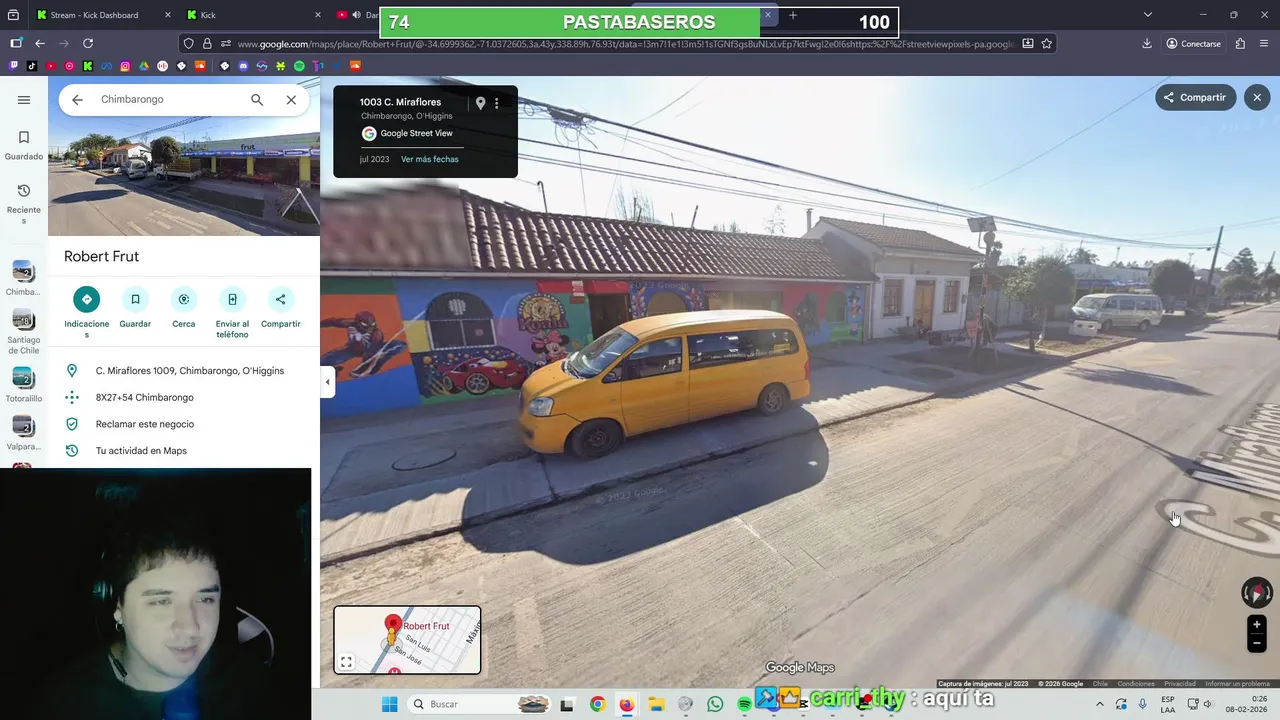Open Chrome from the taskbar

[597, 704]
